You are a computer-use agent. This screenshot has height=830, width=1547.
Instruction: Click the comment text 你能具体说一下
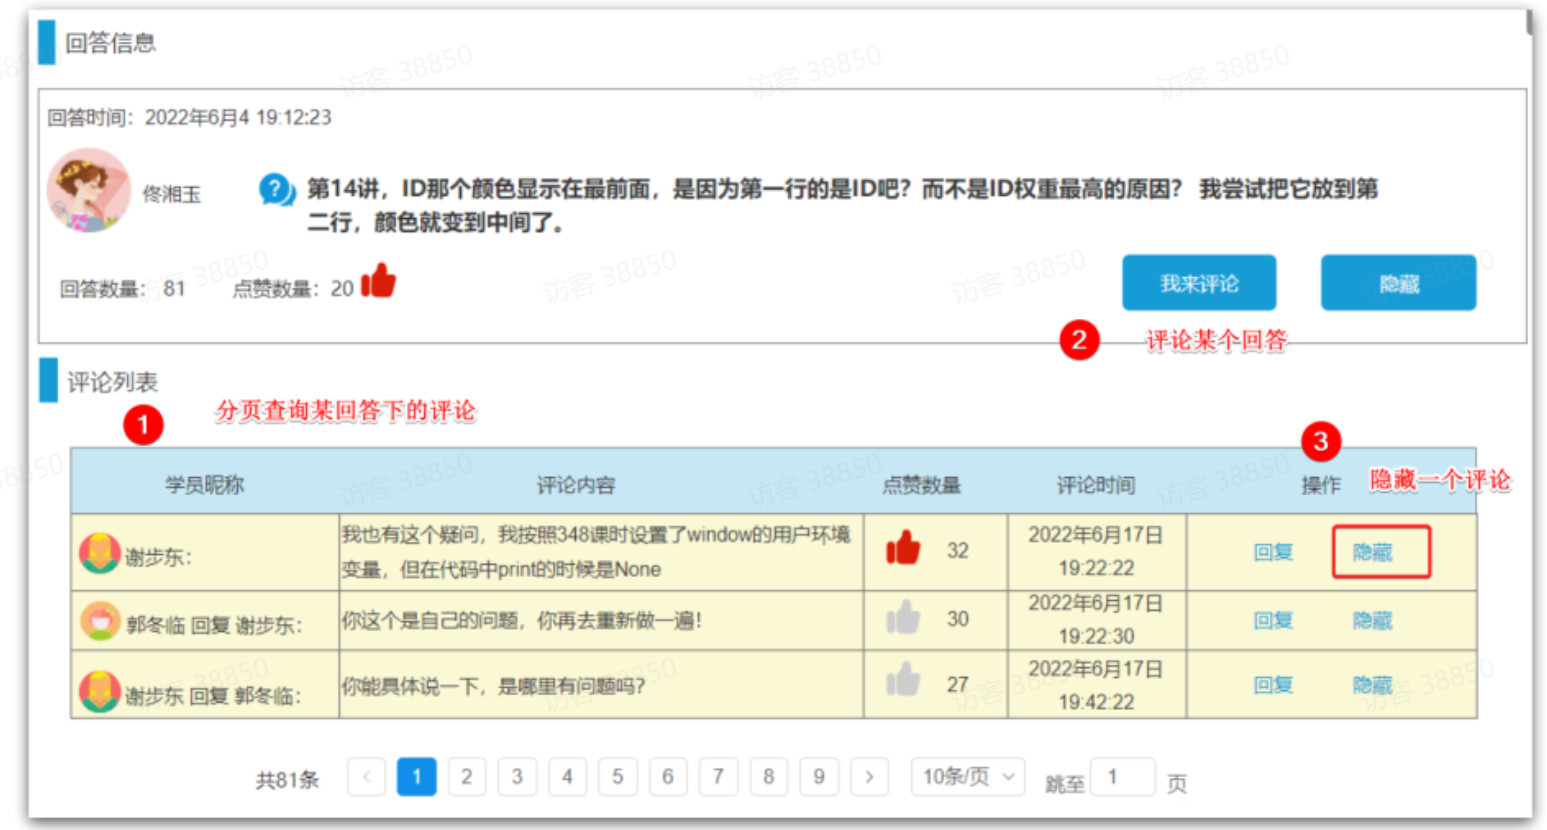tap(493, 686)
